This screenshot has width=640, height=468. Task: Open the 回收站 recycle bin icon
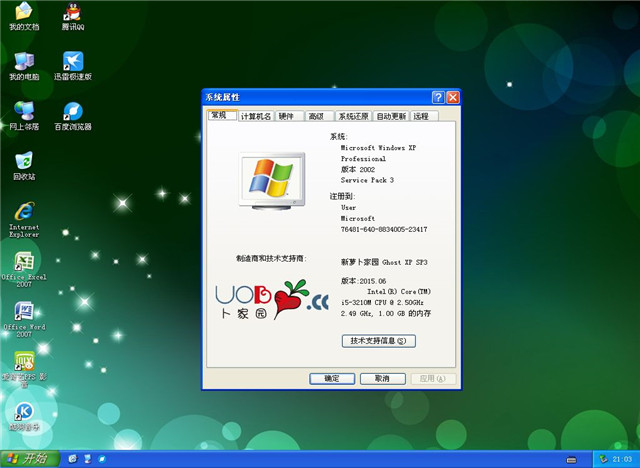point(23,161)
